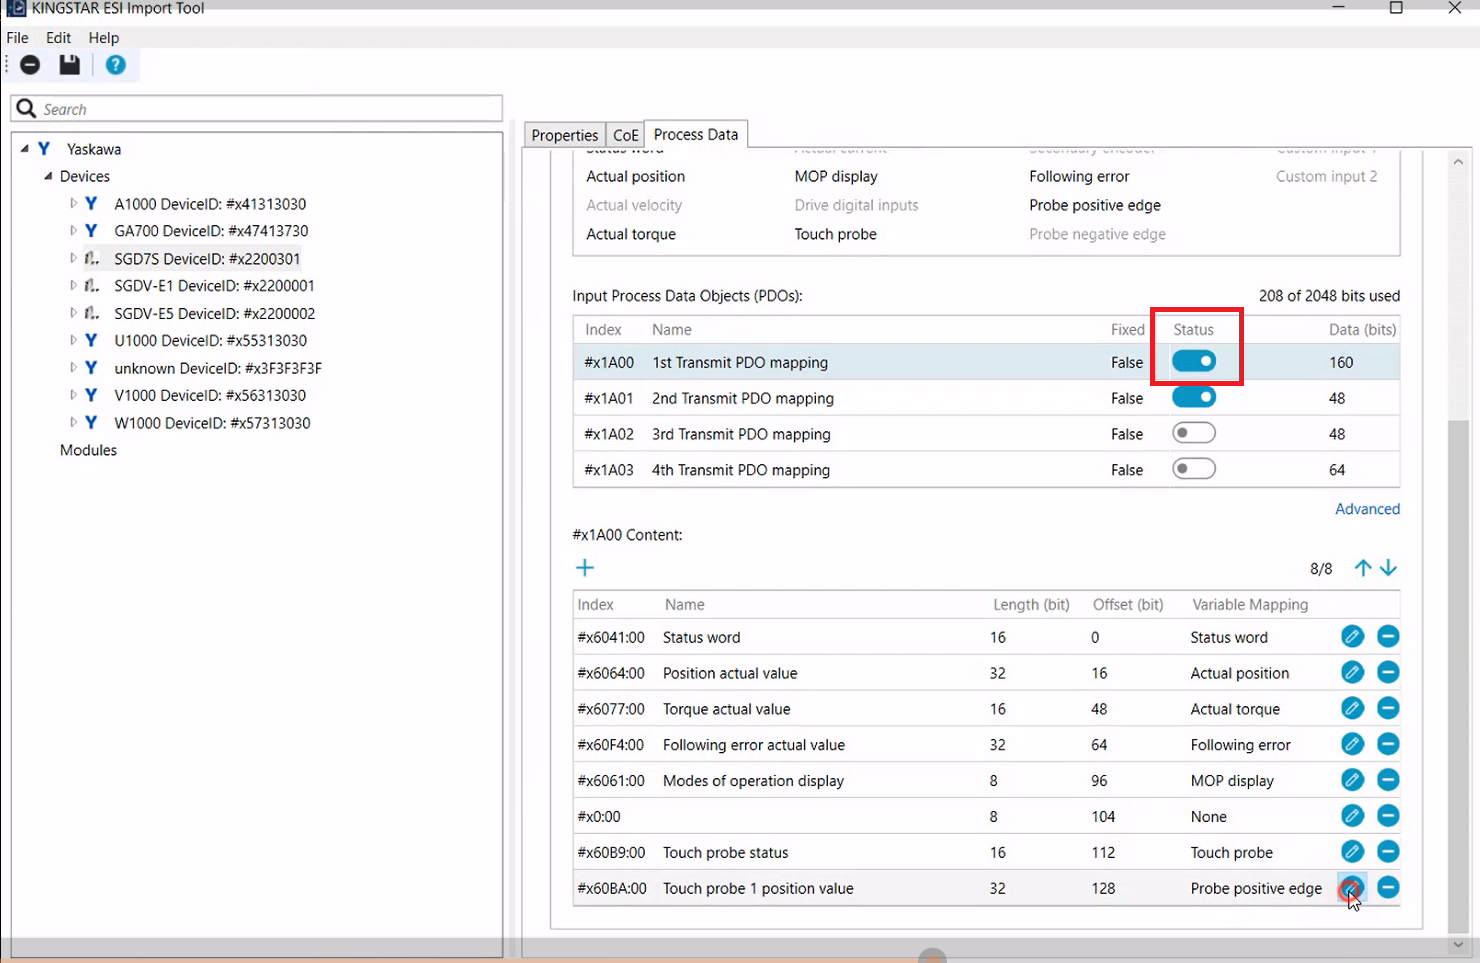The height and width of the screenshot is (963, 1480).
Task: Remove the Touch probe status entry
Action: point(1388,852)
